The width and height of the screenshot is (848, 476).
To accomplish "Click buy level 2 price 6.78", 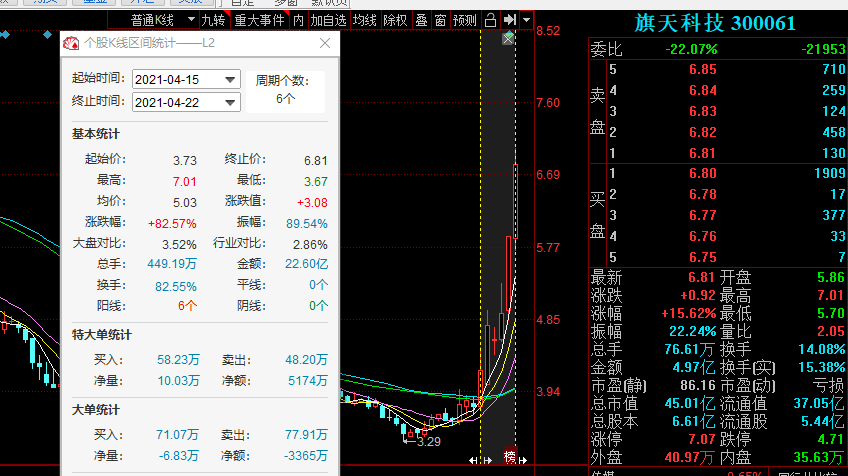I will (703, 194).
